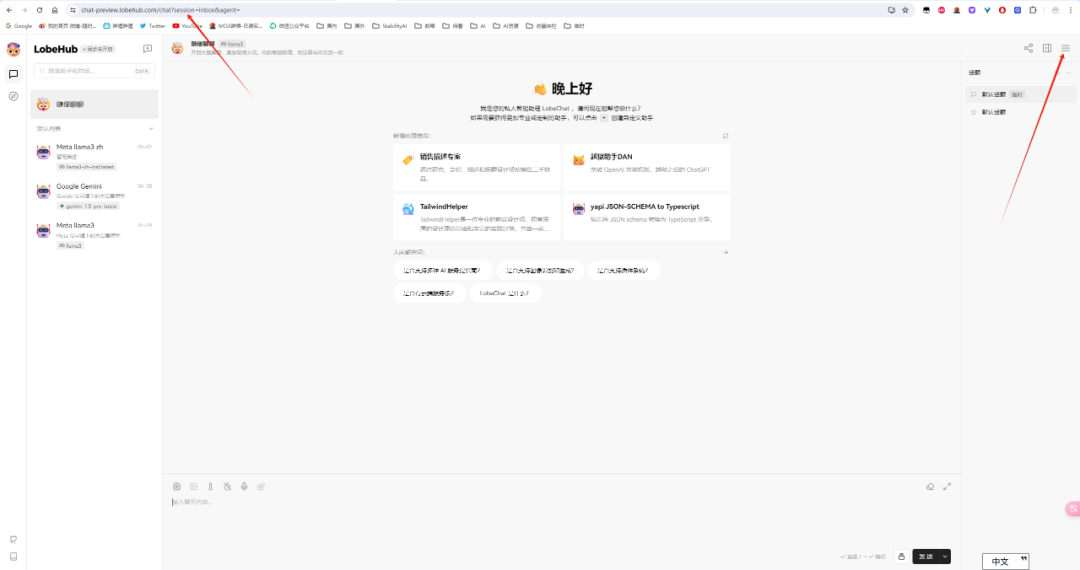Toggle the topic panel icon

pos(1047,48)
